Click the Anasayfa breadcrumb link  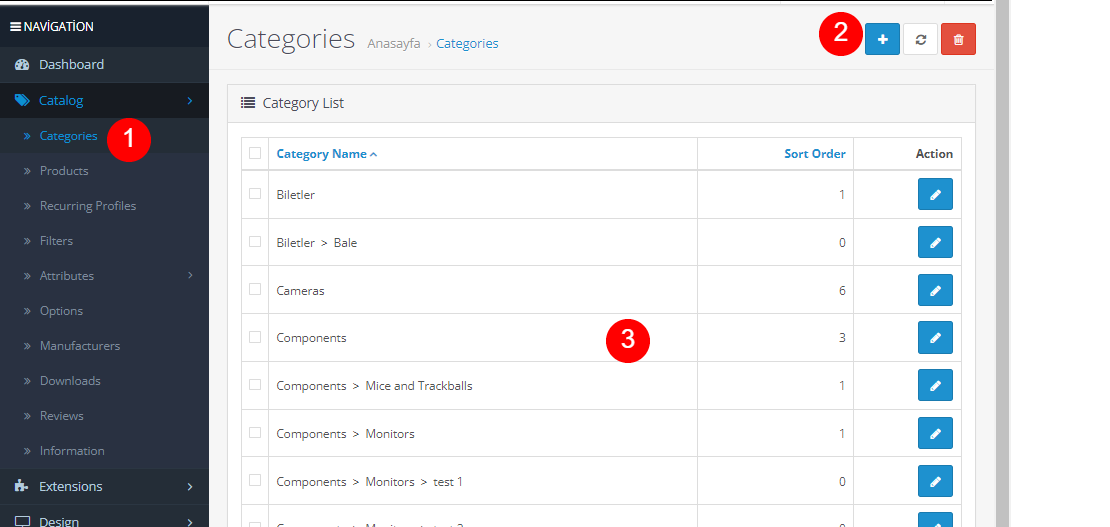pyautogui.click(x=394, y=44)
